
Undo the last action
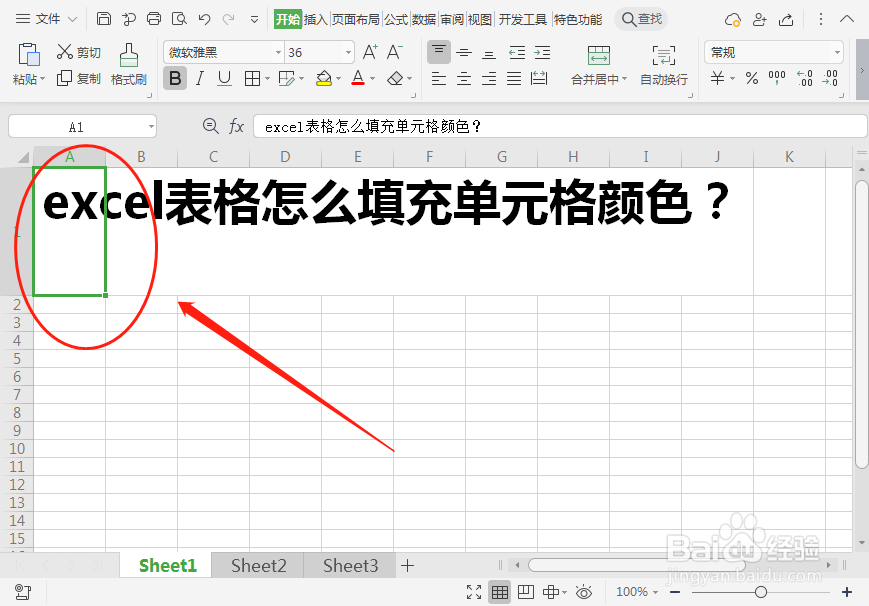coord(205,19)
